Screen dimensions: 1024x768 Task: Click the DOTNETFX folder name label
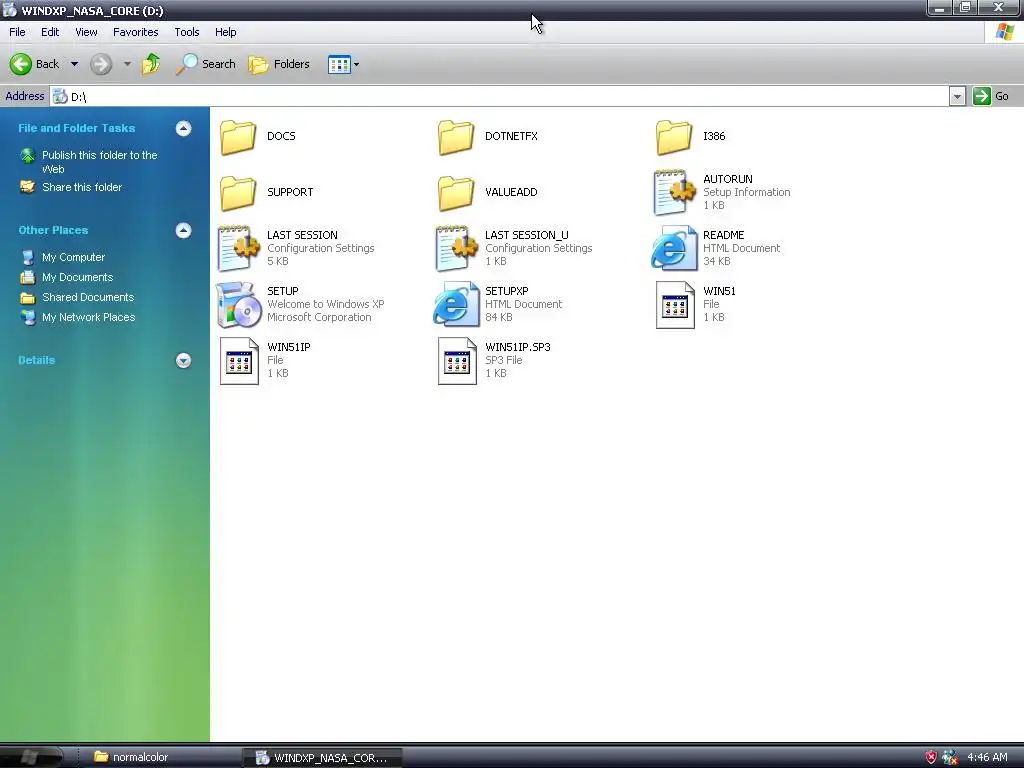pos(511,136)
